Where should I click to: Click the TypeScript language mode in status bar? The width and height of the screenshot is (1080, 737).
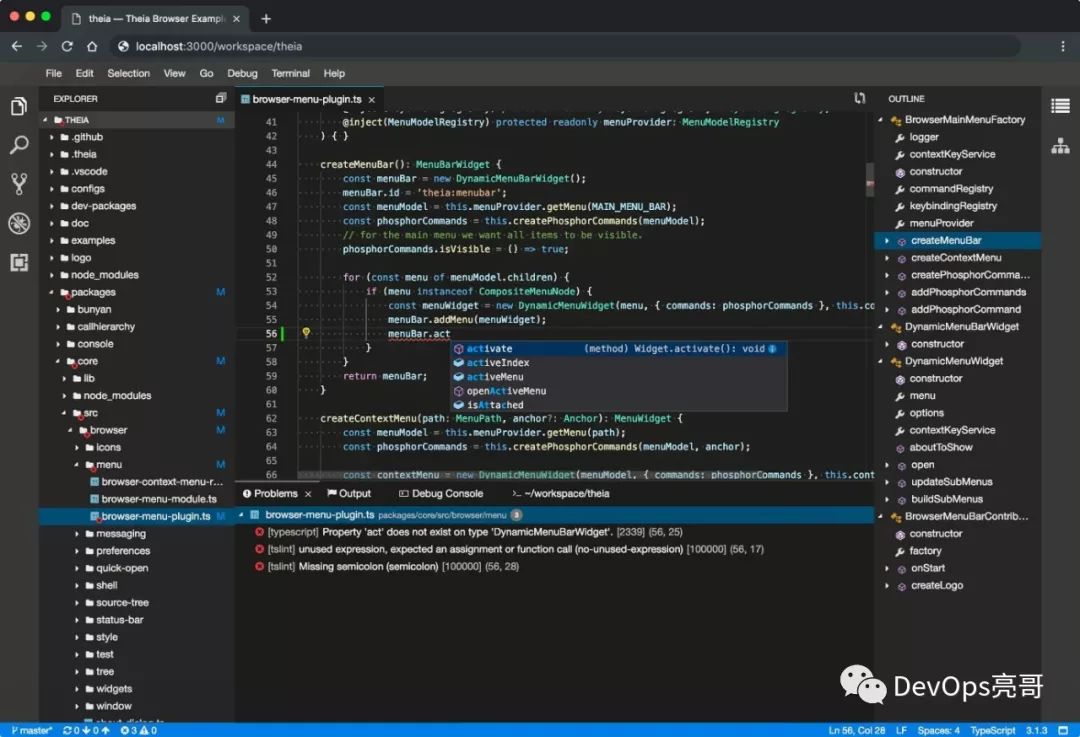(x=992, y=730)
